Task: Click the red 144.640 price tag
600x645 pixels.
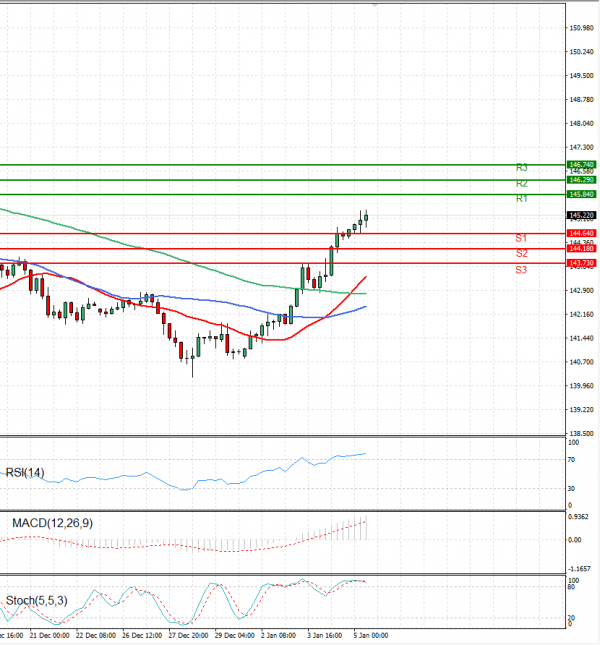Action: pos(581,233)
